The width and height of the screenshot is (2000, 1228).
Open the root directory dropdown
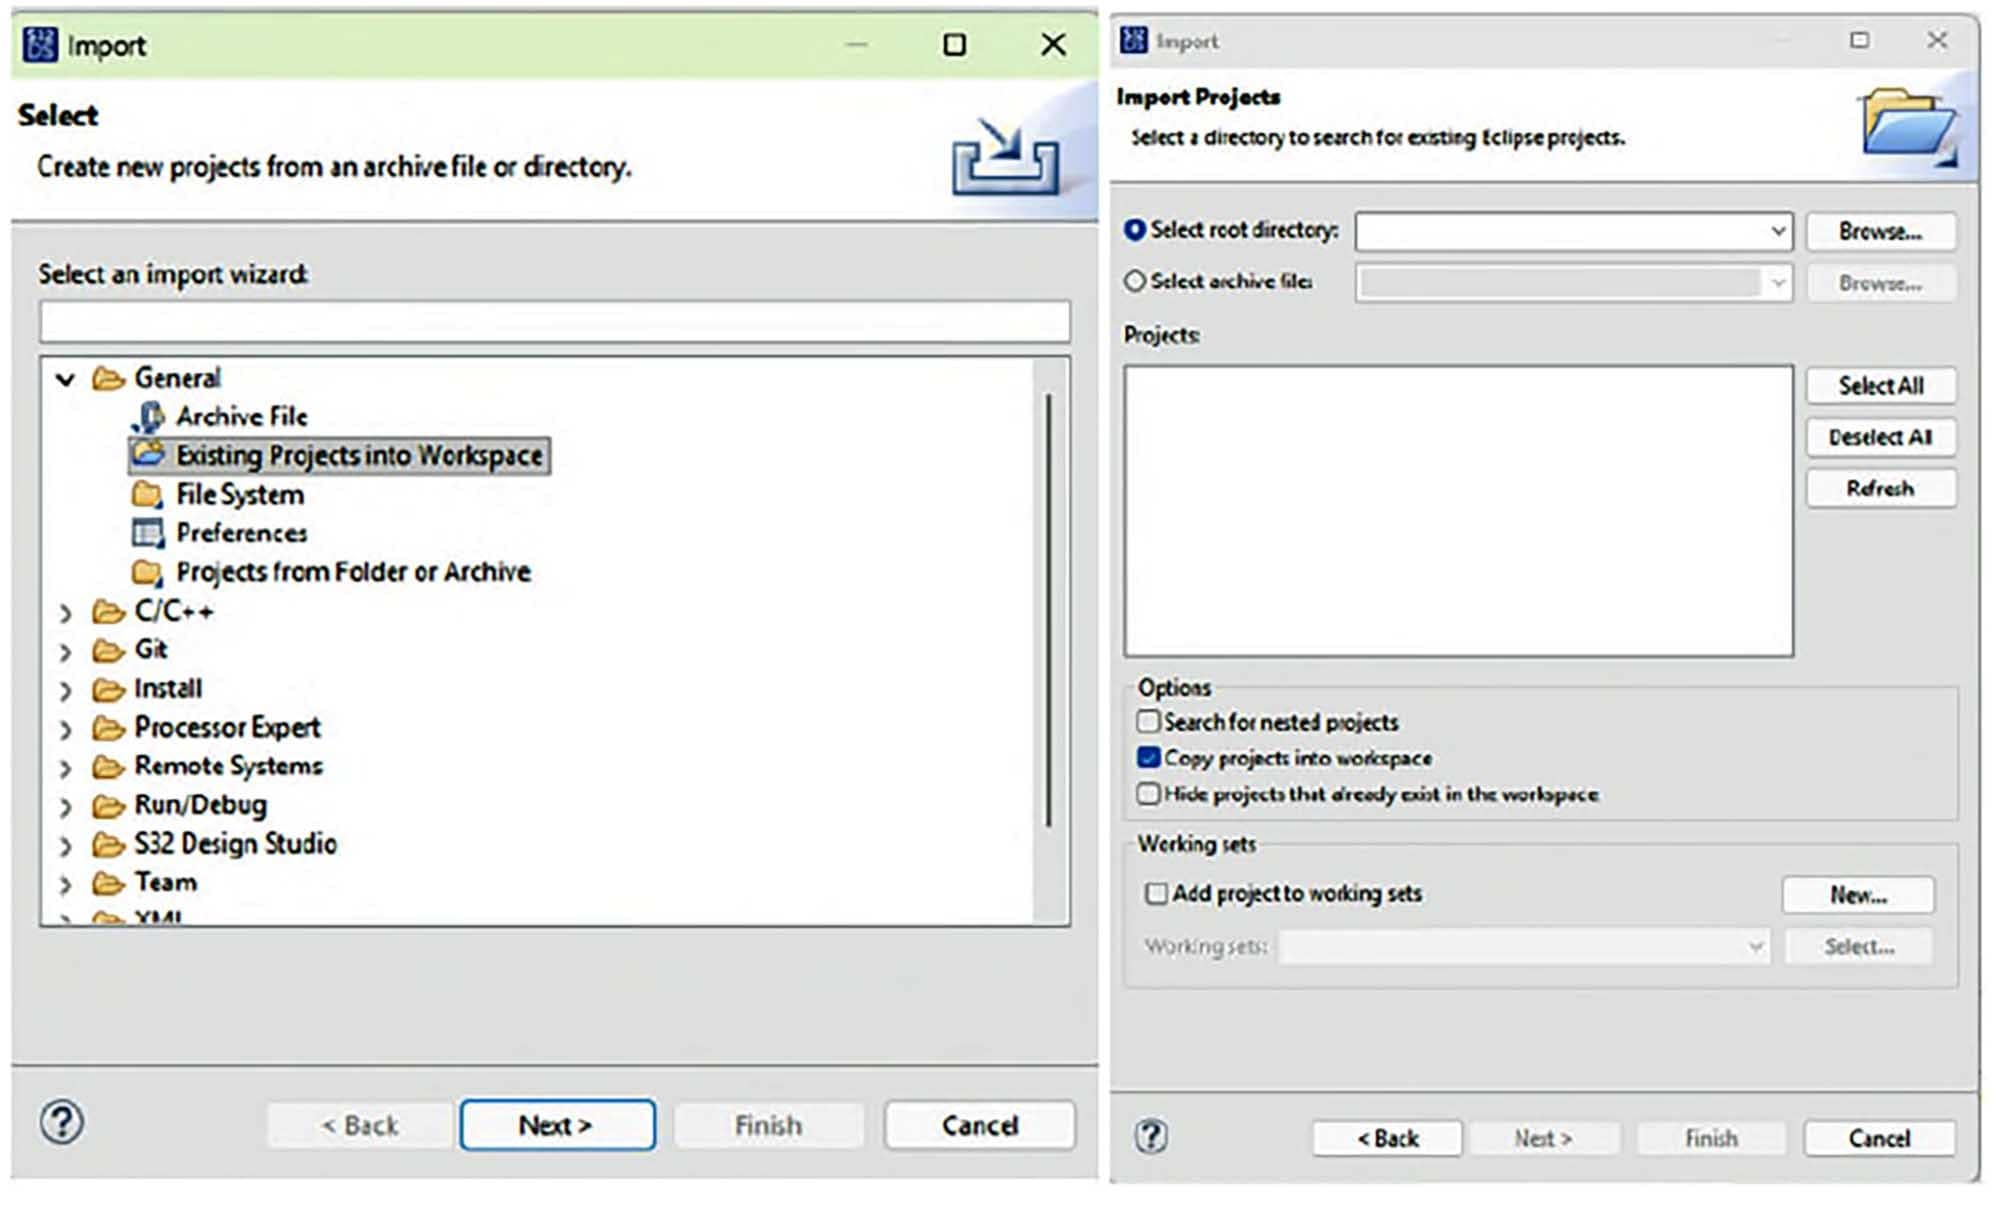pyautogui.click(x=1778, y=231)
